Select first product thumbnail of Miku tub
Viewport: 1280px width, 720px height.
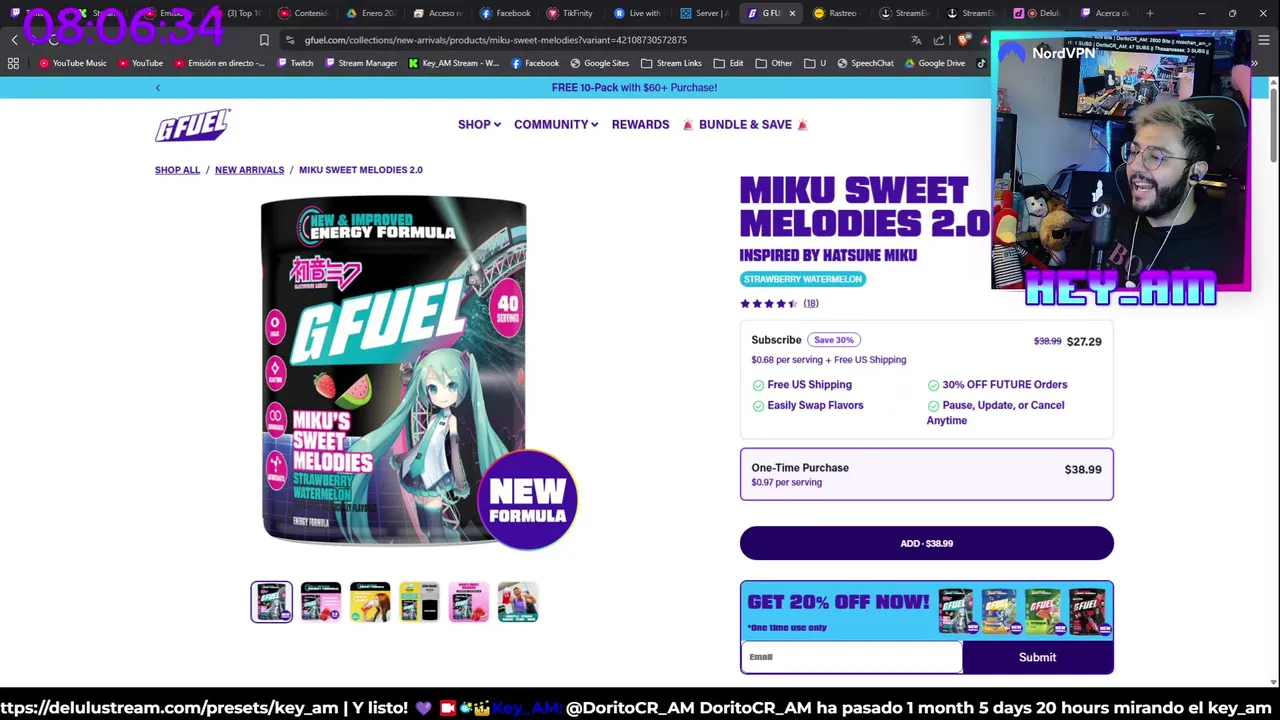271,602
